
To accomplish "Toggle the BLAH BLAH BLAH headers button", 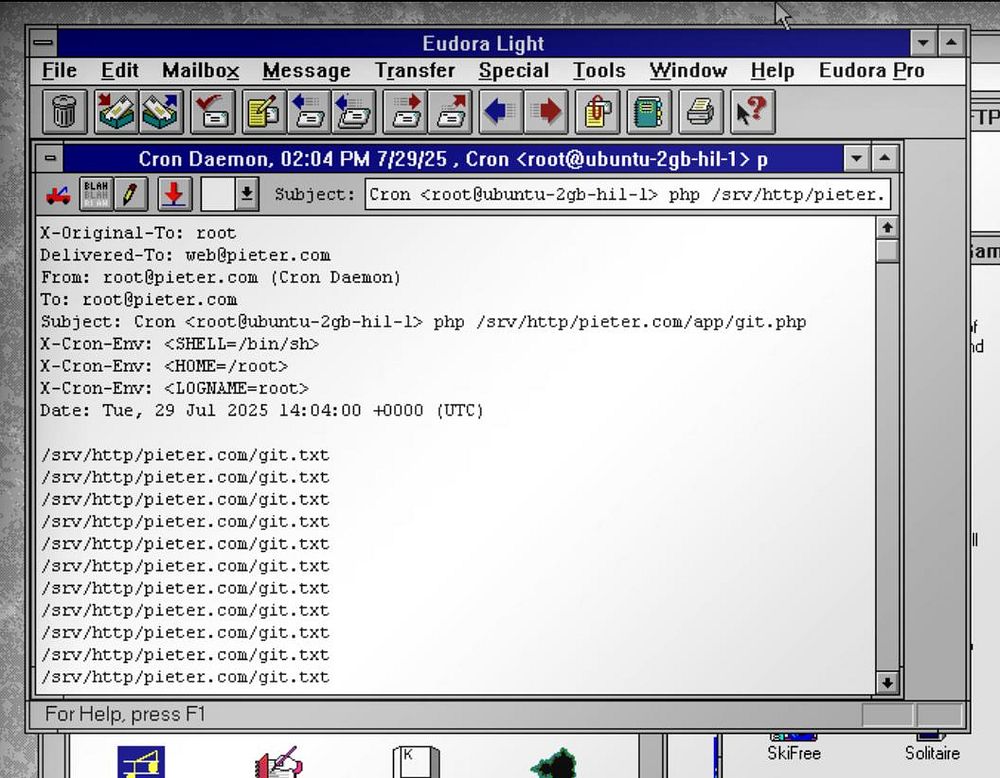I will tap(96, 194).
